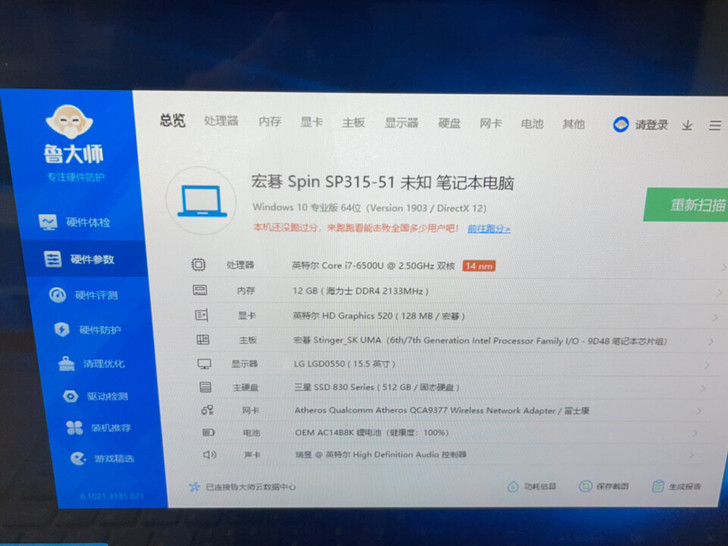Click 保存截图 save screenshot button
Image resolution: width=728 pixels, height=546 pixels.
tap(604, 486)
